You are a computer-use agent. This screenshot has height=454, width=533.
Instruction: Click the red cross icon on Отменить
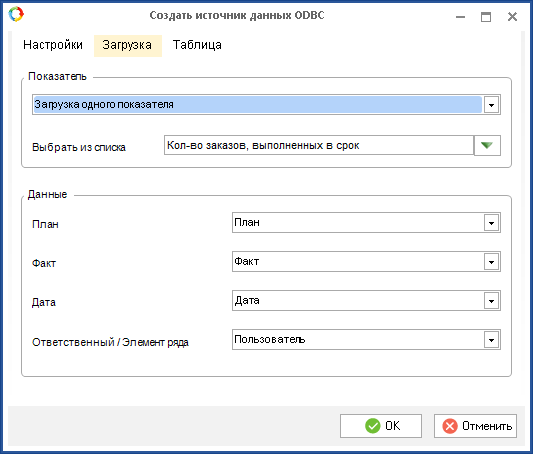[x=450, y=426]
